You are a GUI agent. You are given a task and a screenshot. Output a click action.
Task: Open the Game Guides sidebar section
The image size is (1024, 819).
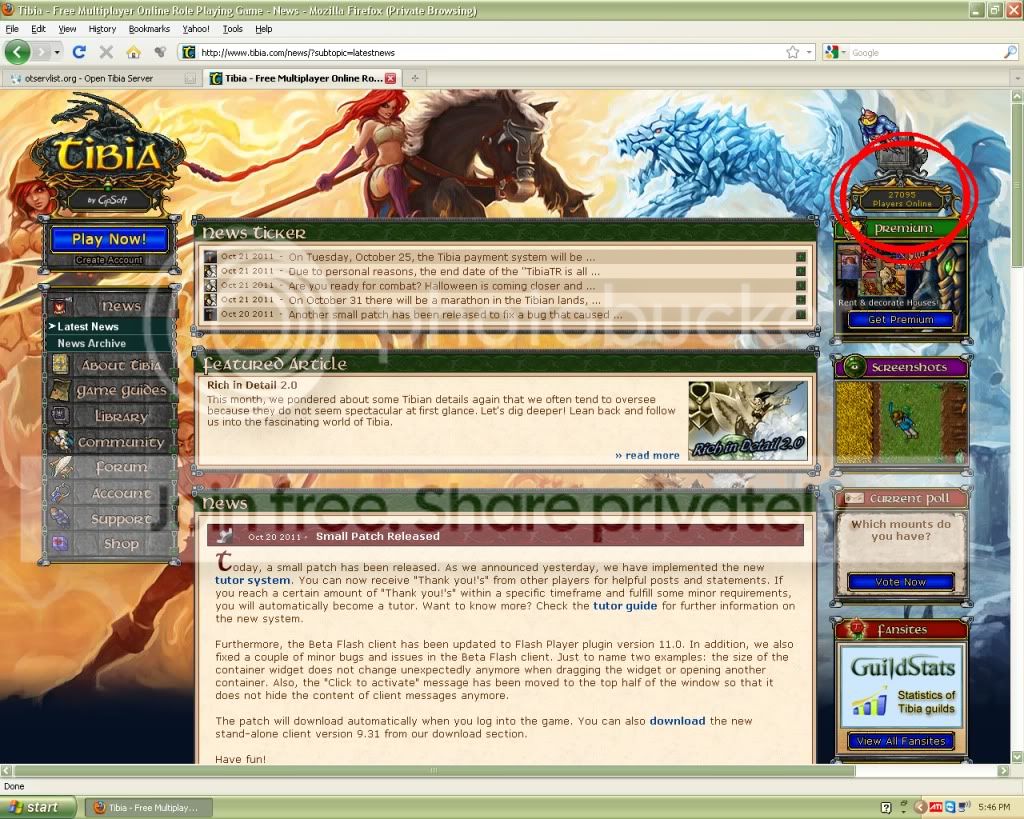(x=110, y=391)
